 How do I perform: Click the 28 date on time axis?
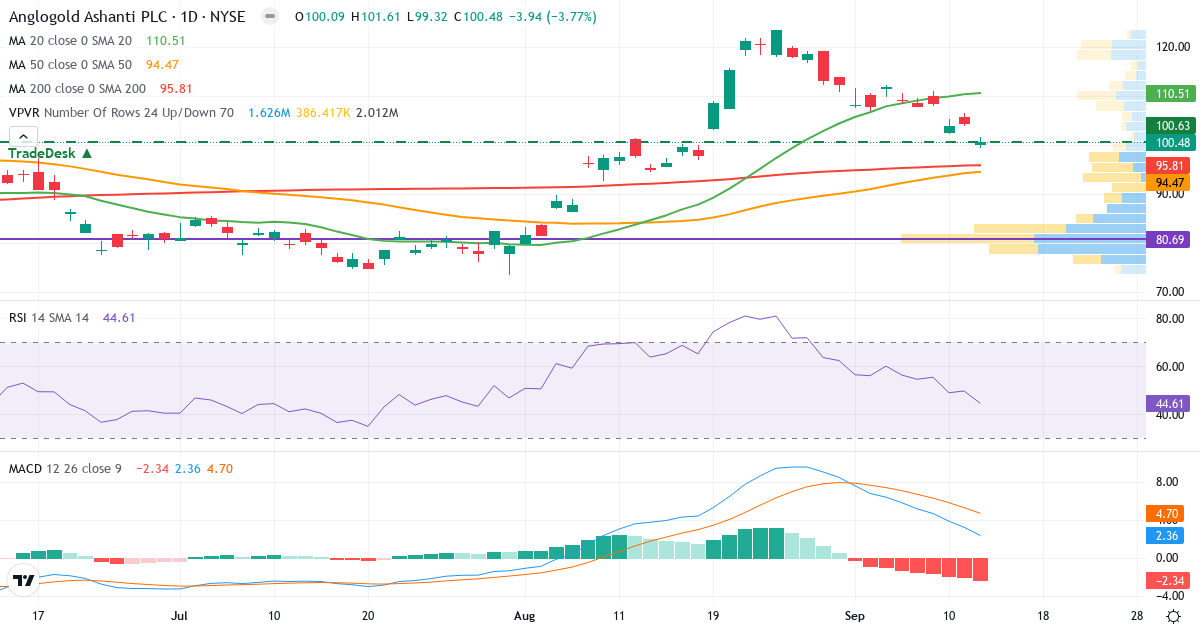coord(1138,615)
